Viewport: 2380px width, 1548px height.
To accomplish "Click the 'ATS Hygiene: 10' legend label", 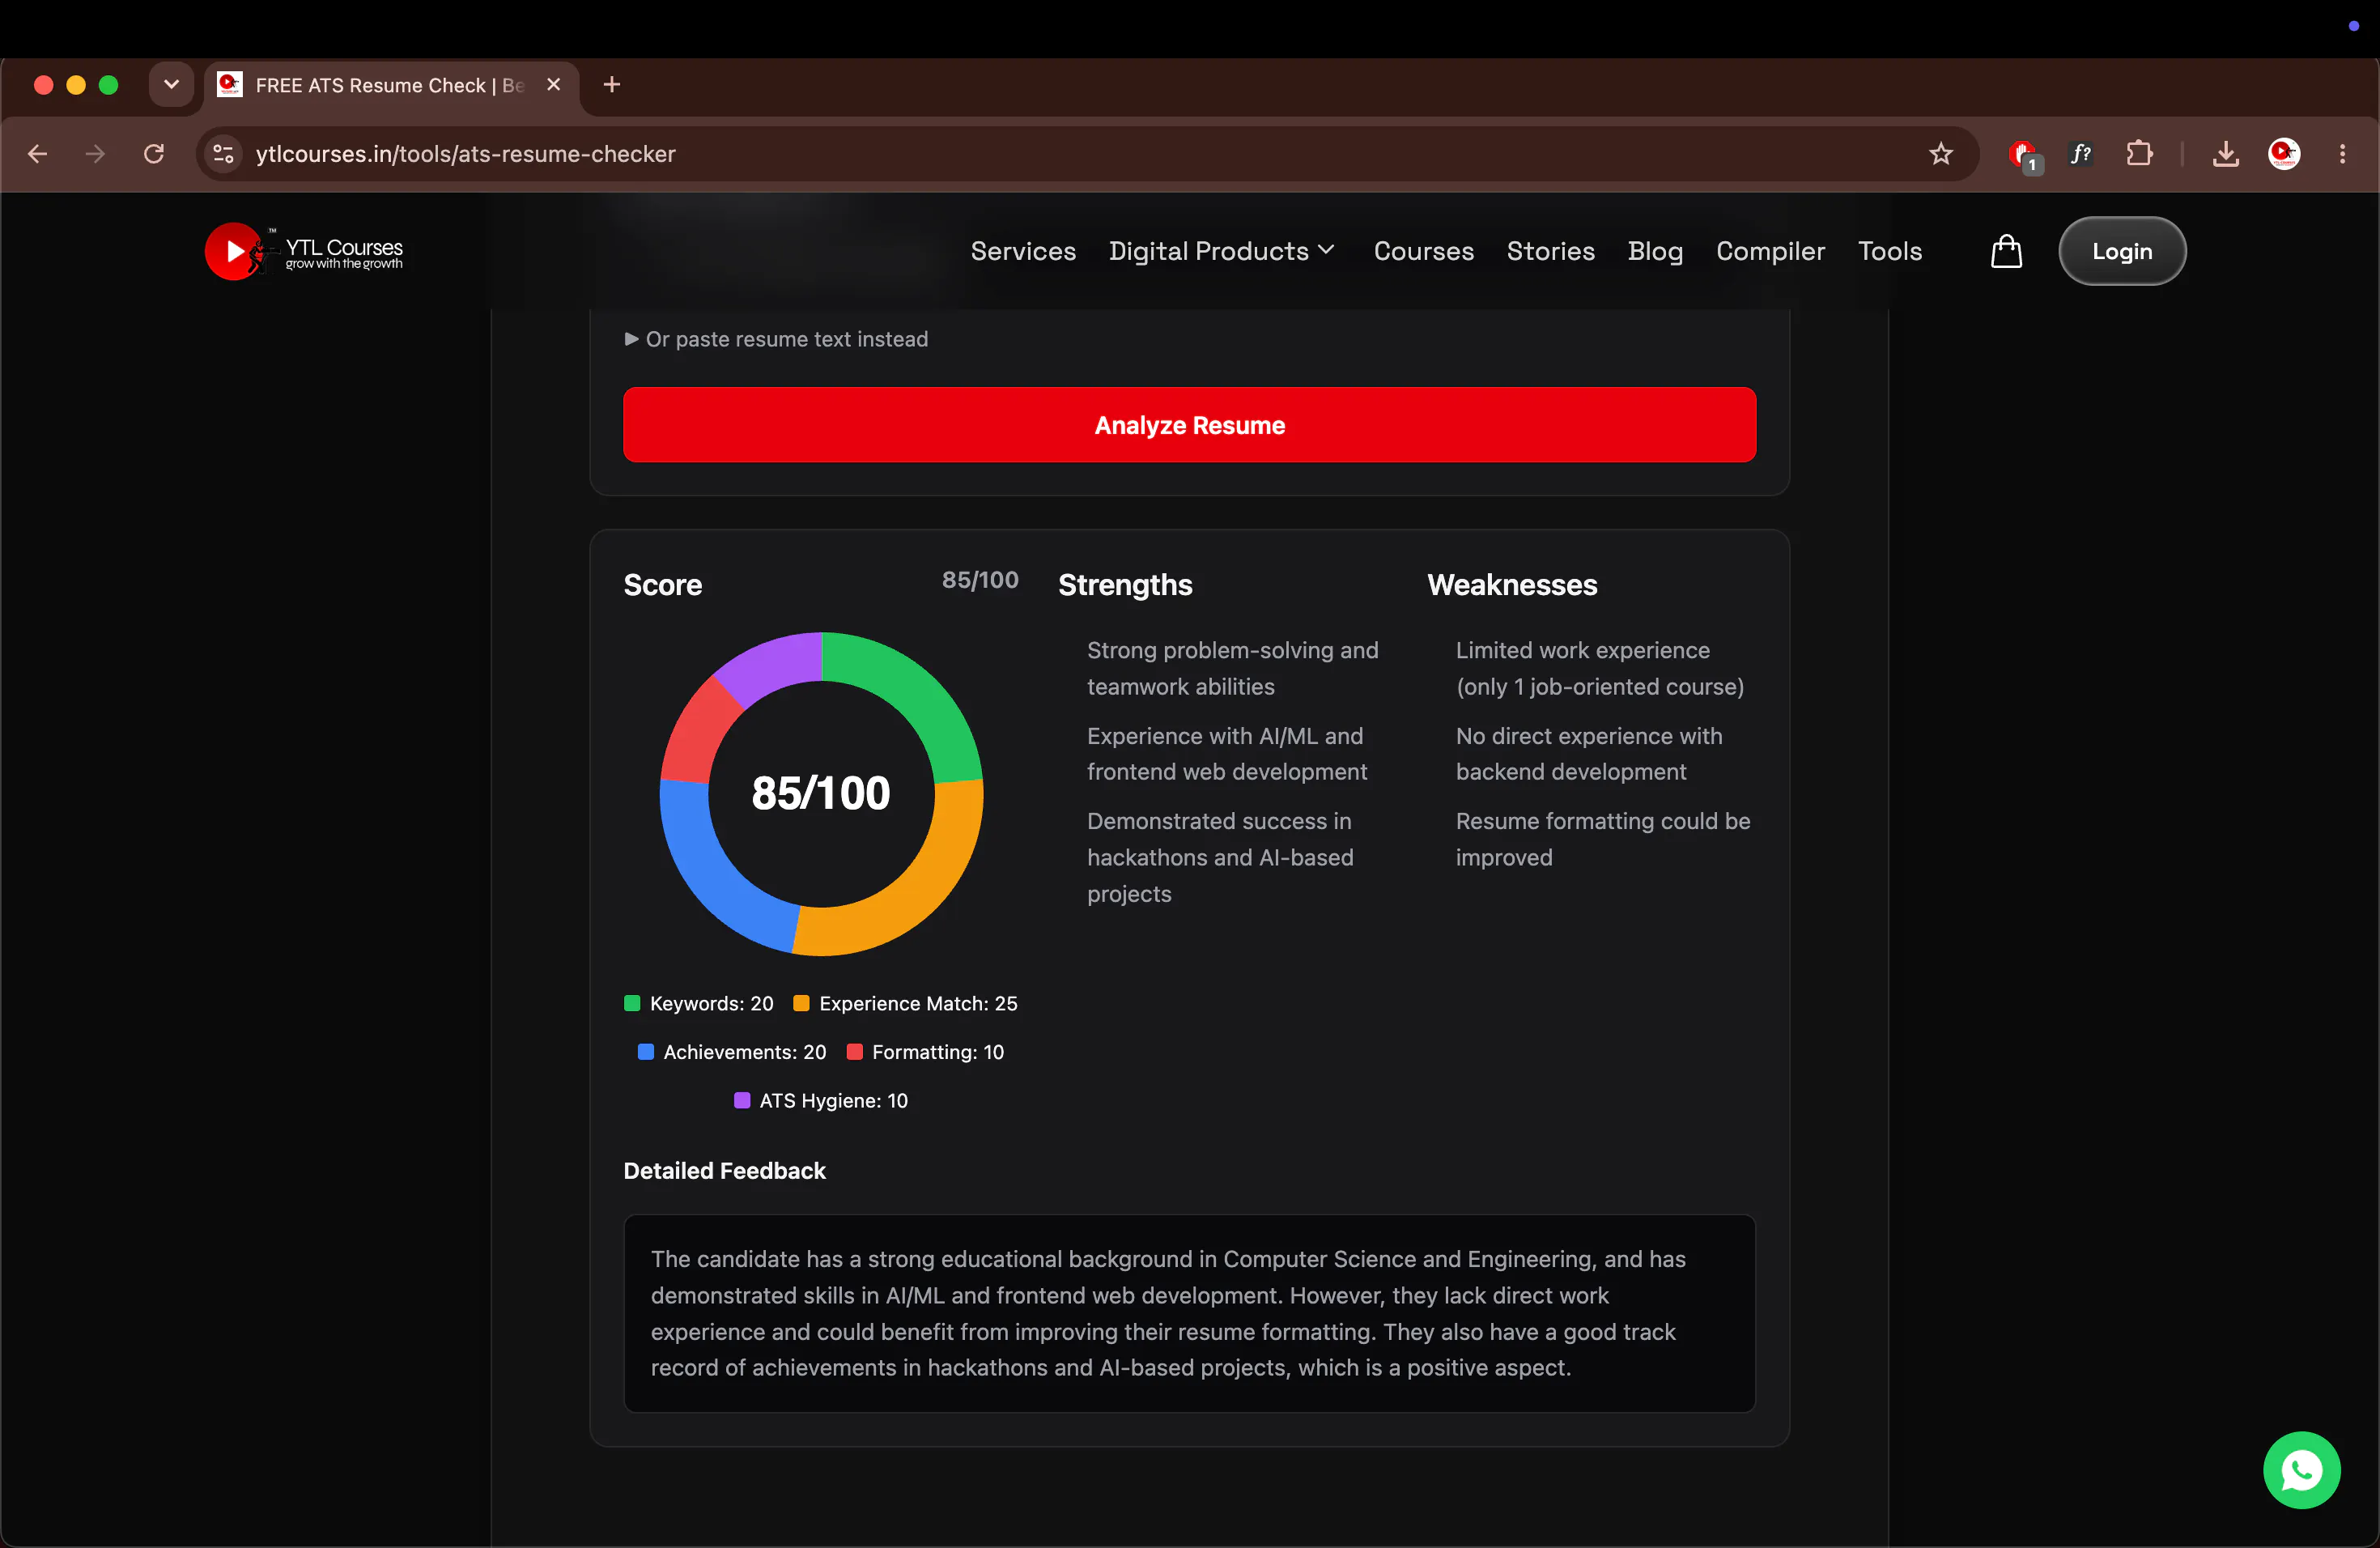I will coord(833,1100).
